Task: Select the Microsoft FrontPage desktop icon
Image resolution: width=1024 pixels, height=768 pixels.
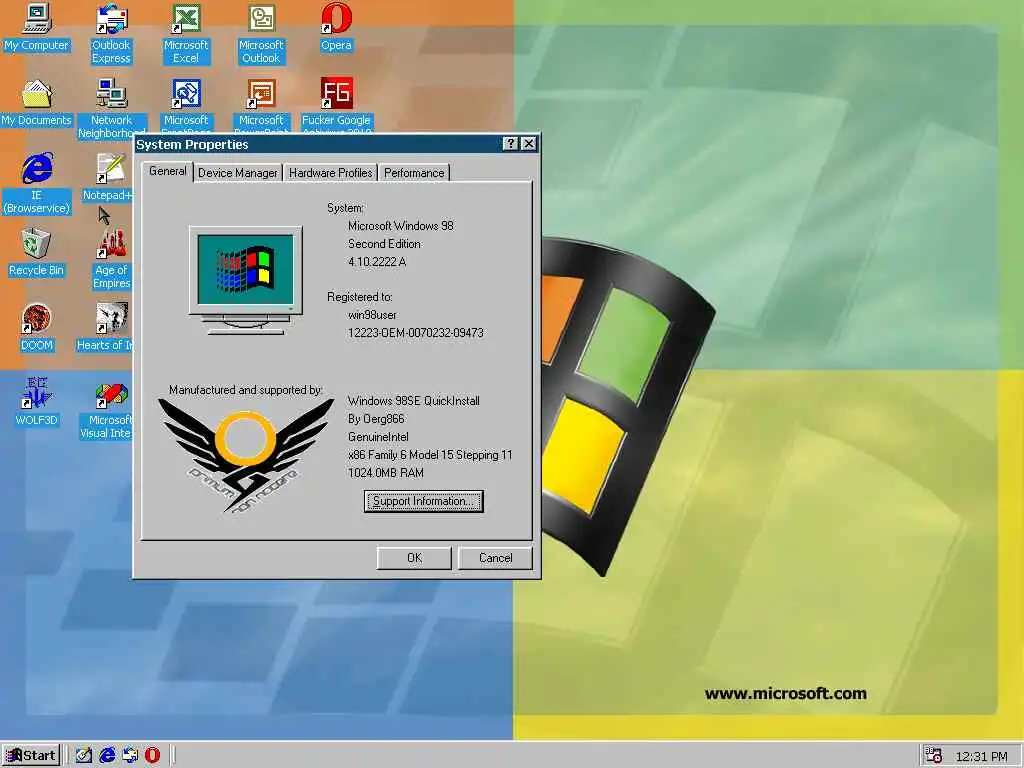Action: 186,104
